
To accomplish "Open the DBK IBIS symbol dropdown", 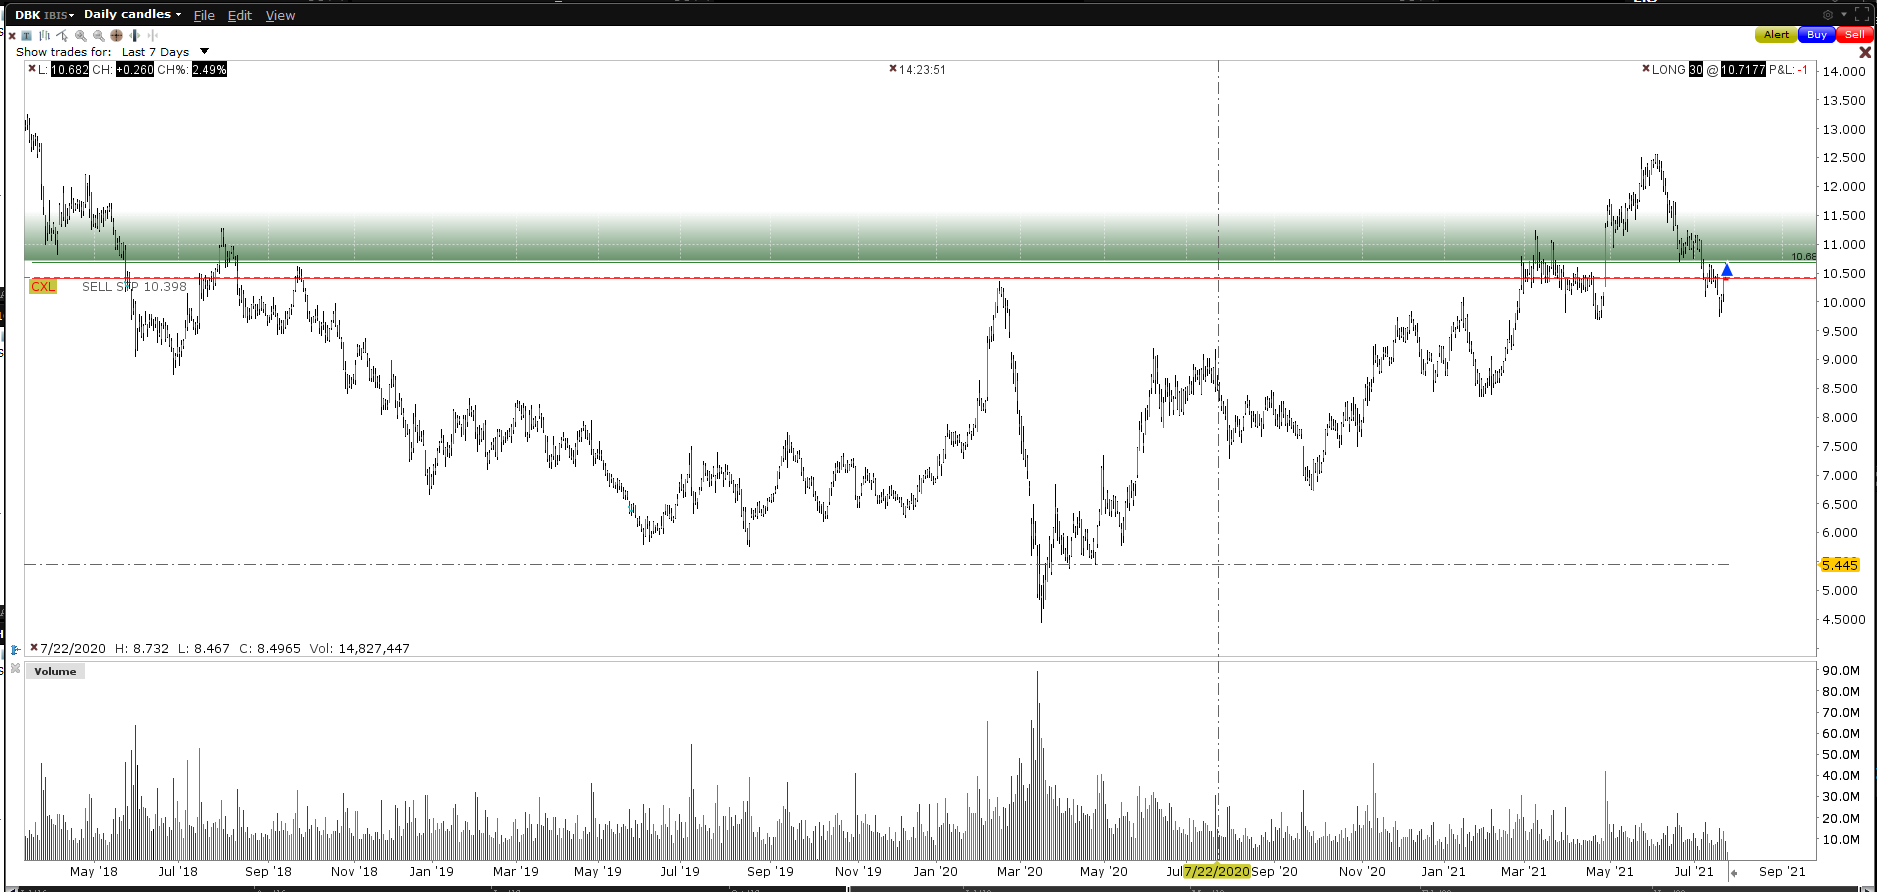I will click(44, 15).
